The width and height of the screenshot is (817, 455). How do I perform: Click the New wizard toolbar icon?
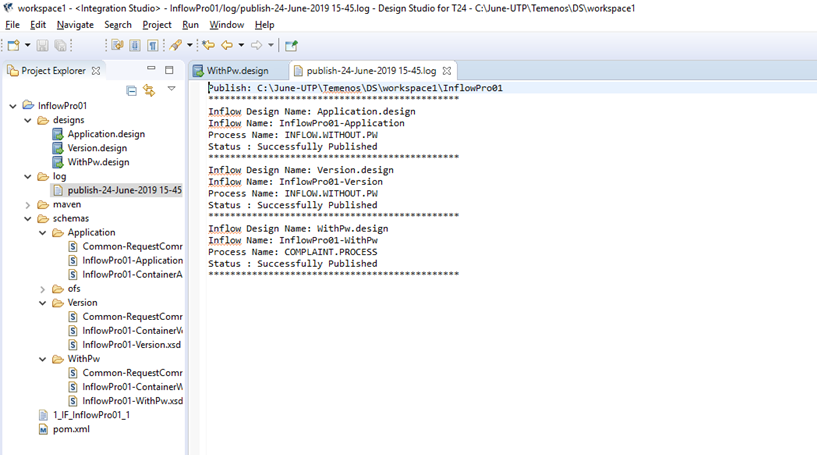coord(13,45)
